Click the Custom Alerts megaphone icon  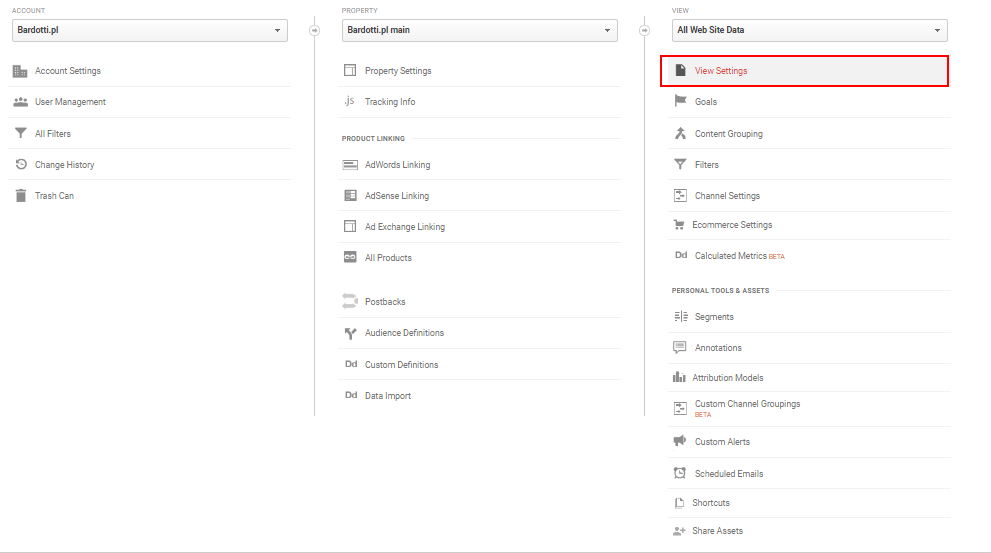point(679,441)
